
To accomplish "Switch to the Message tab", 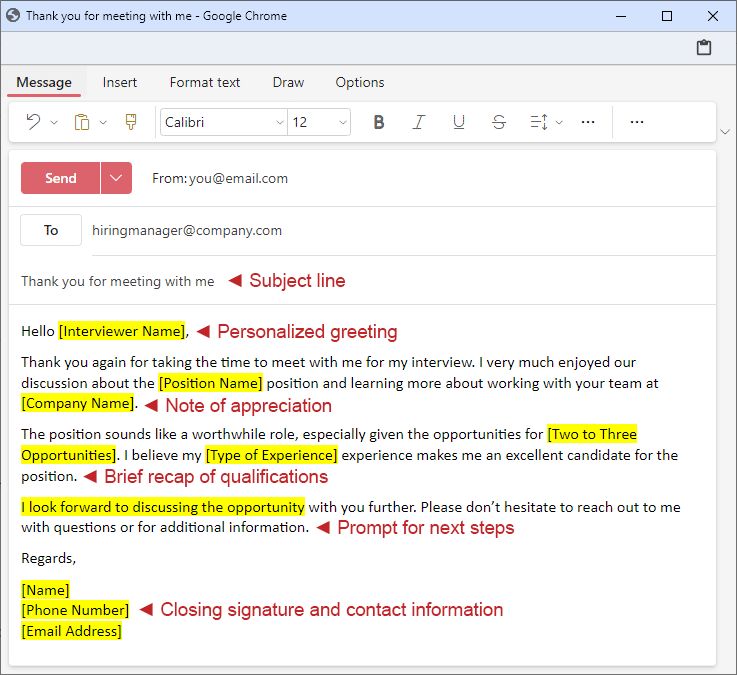I will pyautogui.click(x=44, y=83).
